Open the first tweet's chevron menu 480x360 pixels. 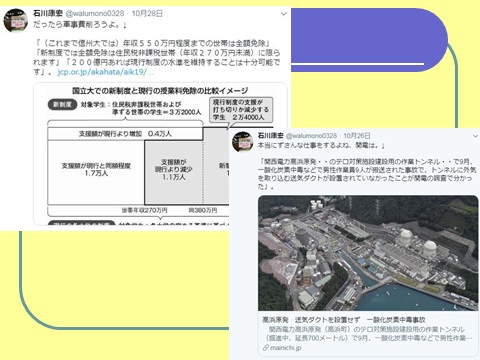283,14
